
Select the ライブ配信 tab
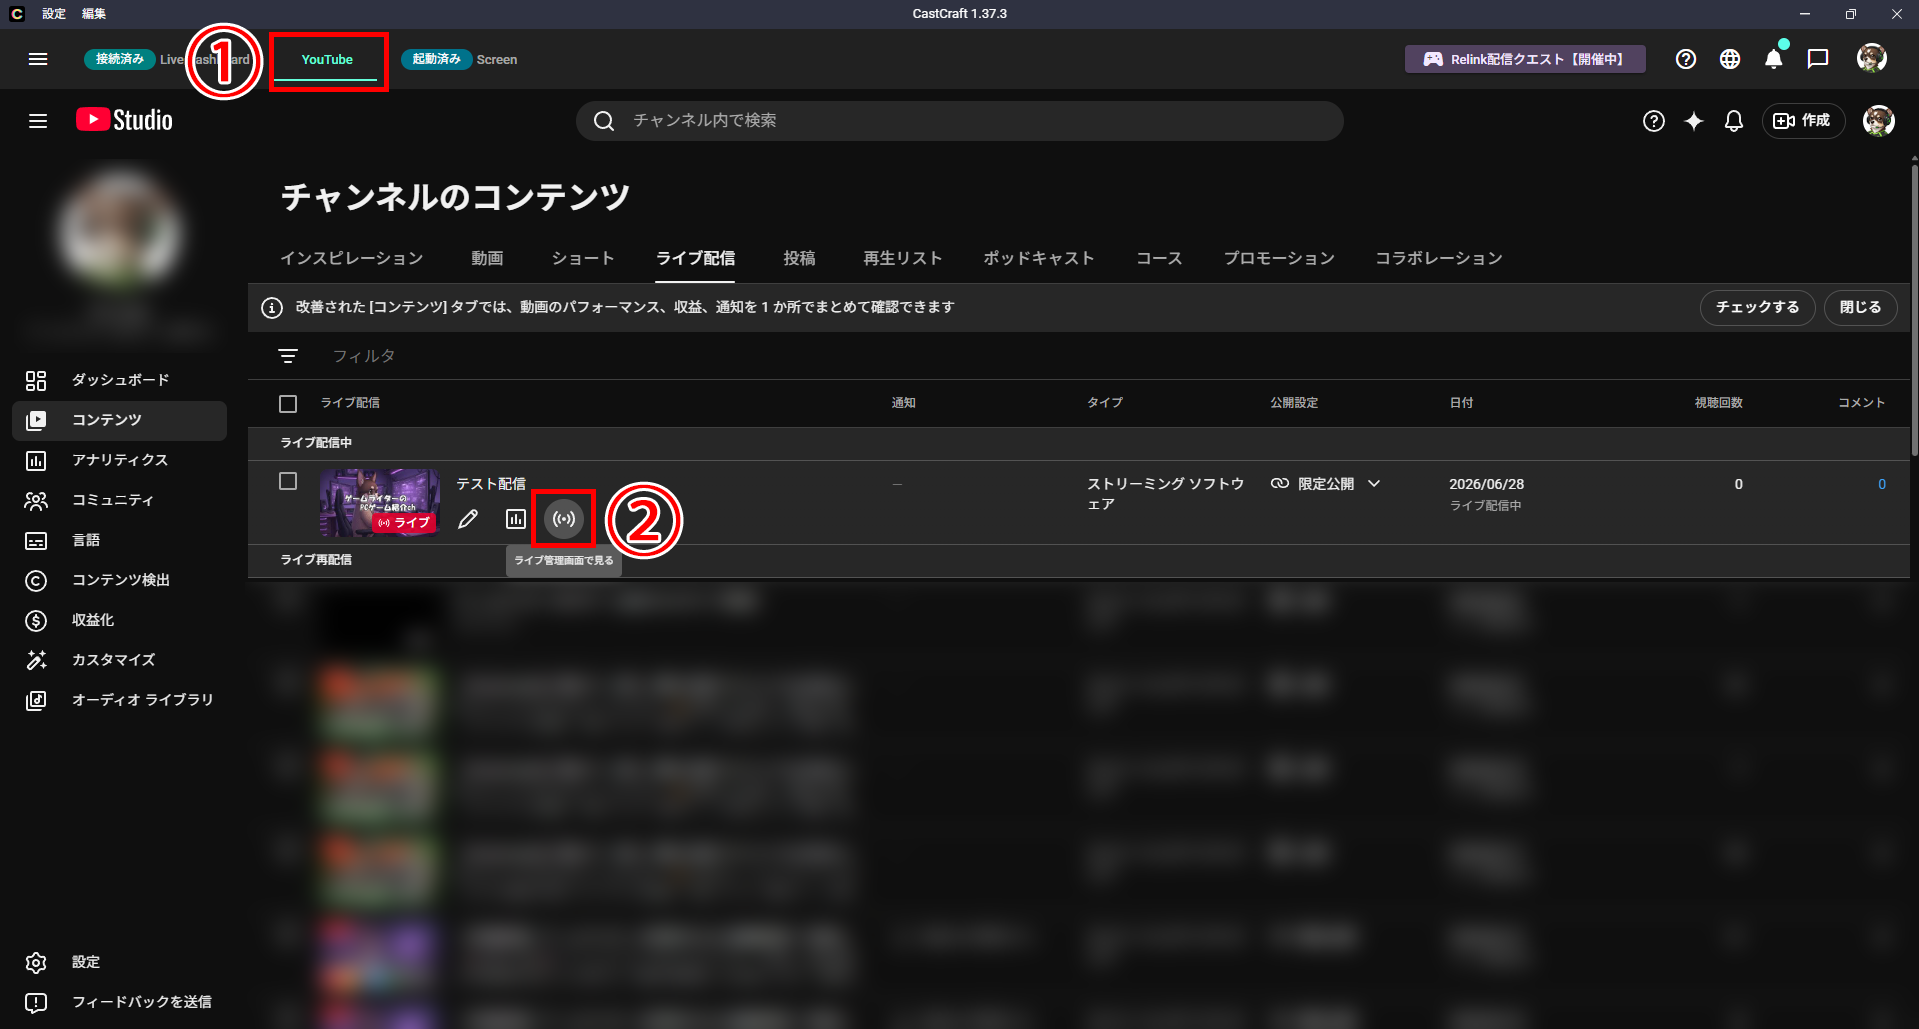click(696, 258)
